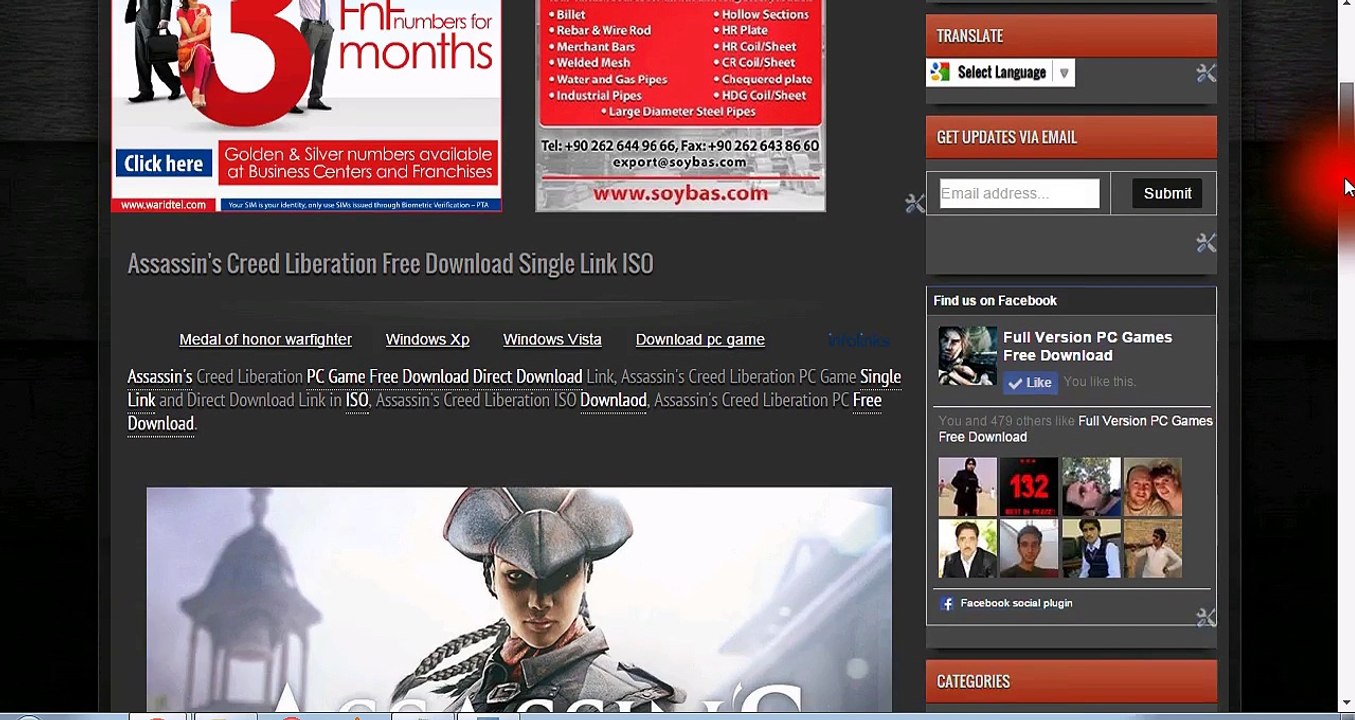Click the Find us on Facebook header
Viewport: 1355px width, 720px height.
(x=995, y=300)
